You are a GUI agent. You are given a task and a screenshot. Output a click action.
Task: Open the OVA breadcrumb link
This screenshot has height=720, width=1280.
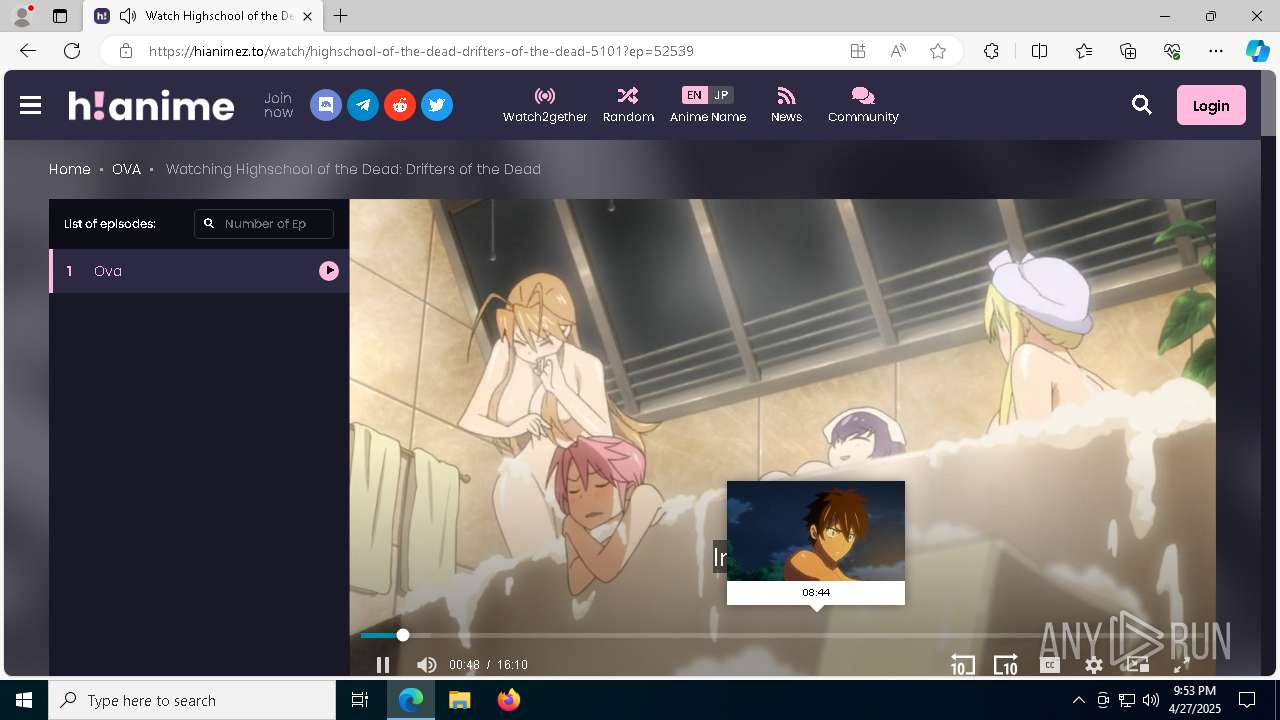(126, 169)
